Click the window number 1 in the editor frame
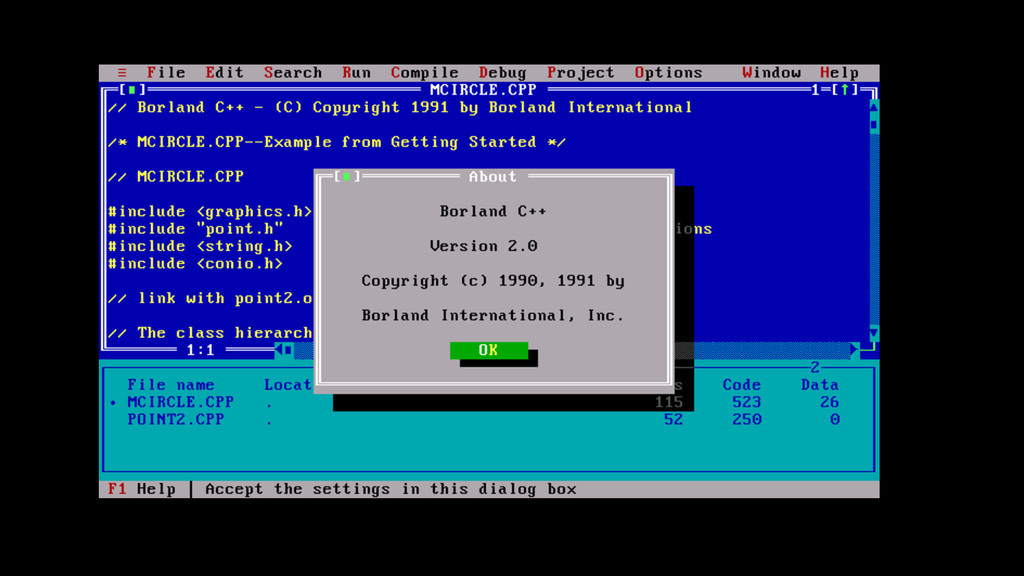The height and width of the screenshot is (576, 1024). (x=815, y=89)
